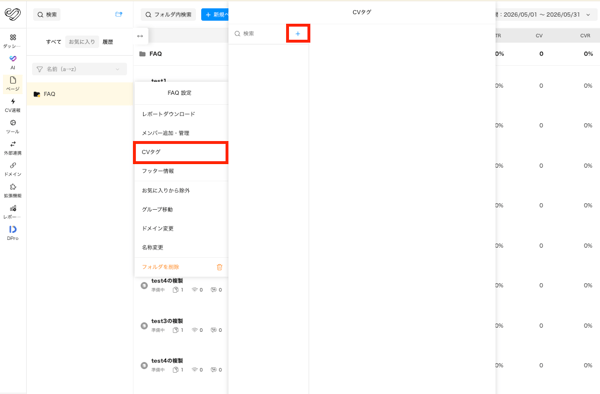This screenshot has height=394, width=600.
Task: Open the date range dropdown
Action: coord(546,15)
